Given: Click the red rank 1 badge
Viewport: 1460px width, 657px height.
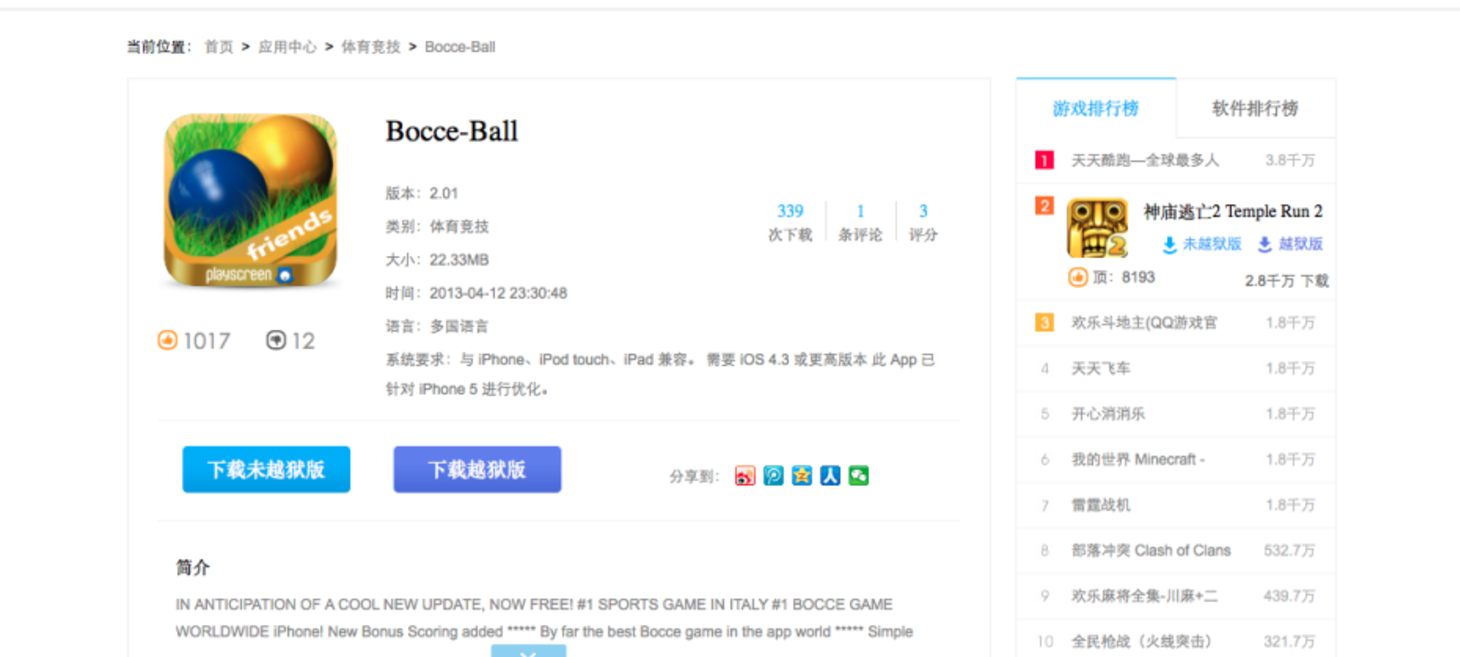Looking at the screenshot, I should (x=1044, y=160).
